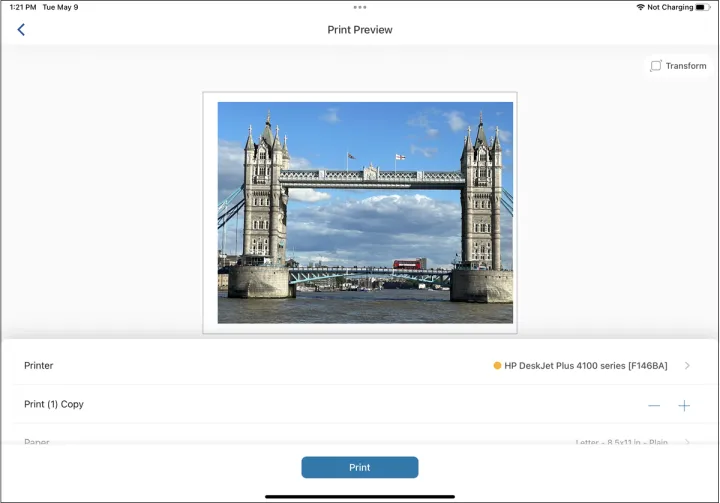Click the Tue May 9 date
Viewport: 720px width, 503px height.
[x=60, y=7]
